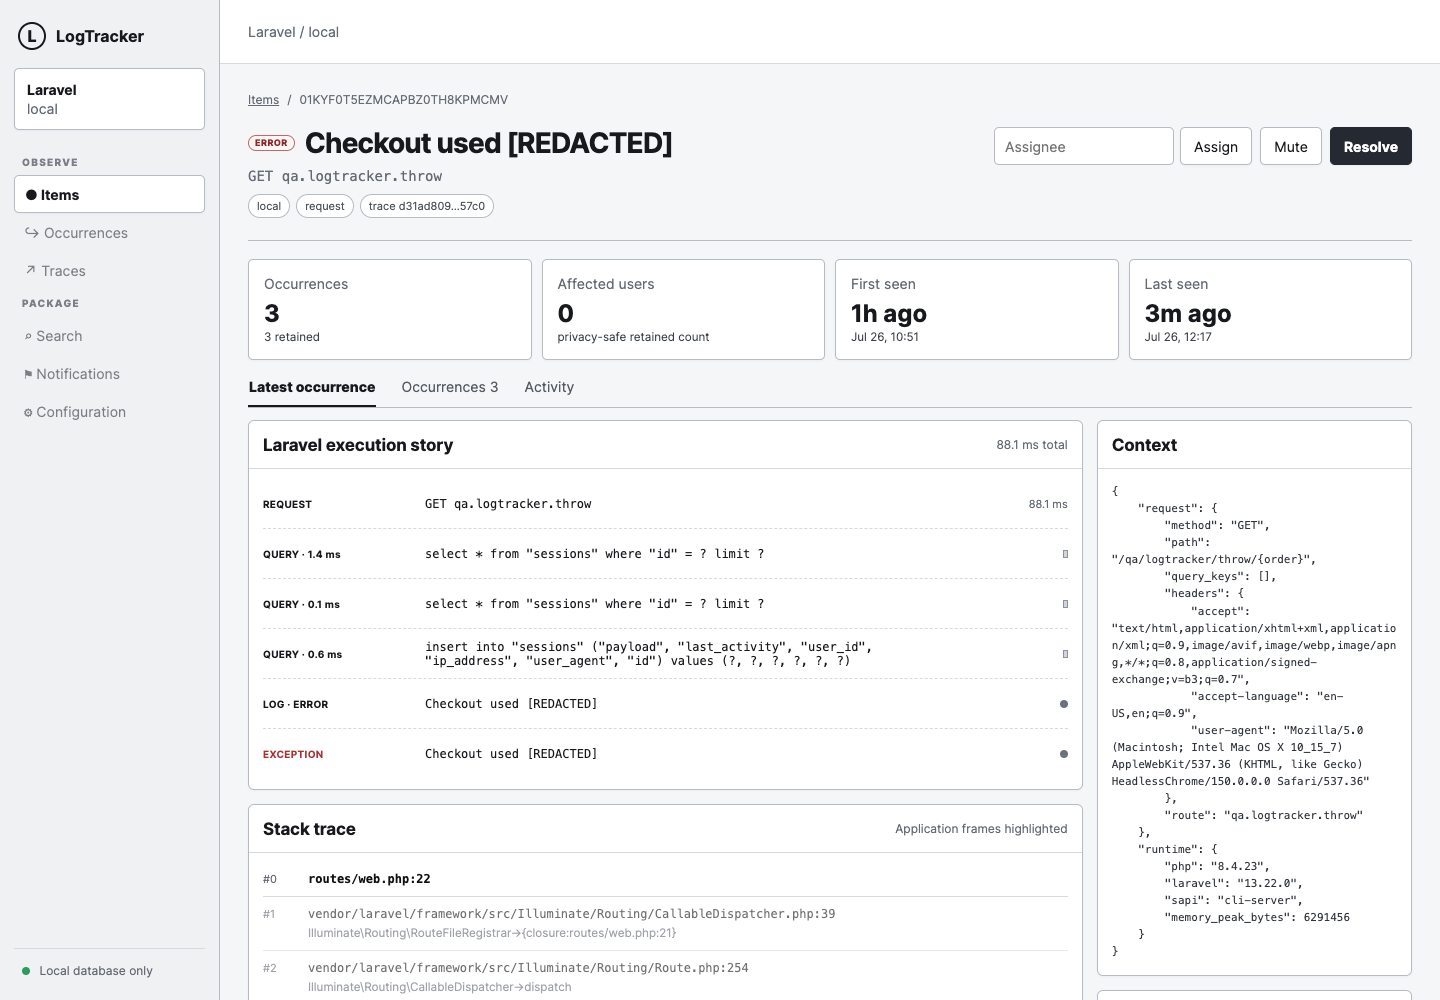The width and height of the screenshot is (1440, 1000).
Task: Select the 0.6 ms insert query timeline bar
Action: click(1065, 654)
